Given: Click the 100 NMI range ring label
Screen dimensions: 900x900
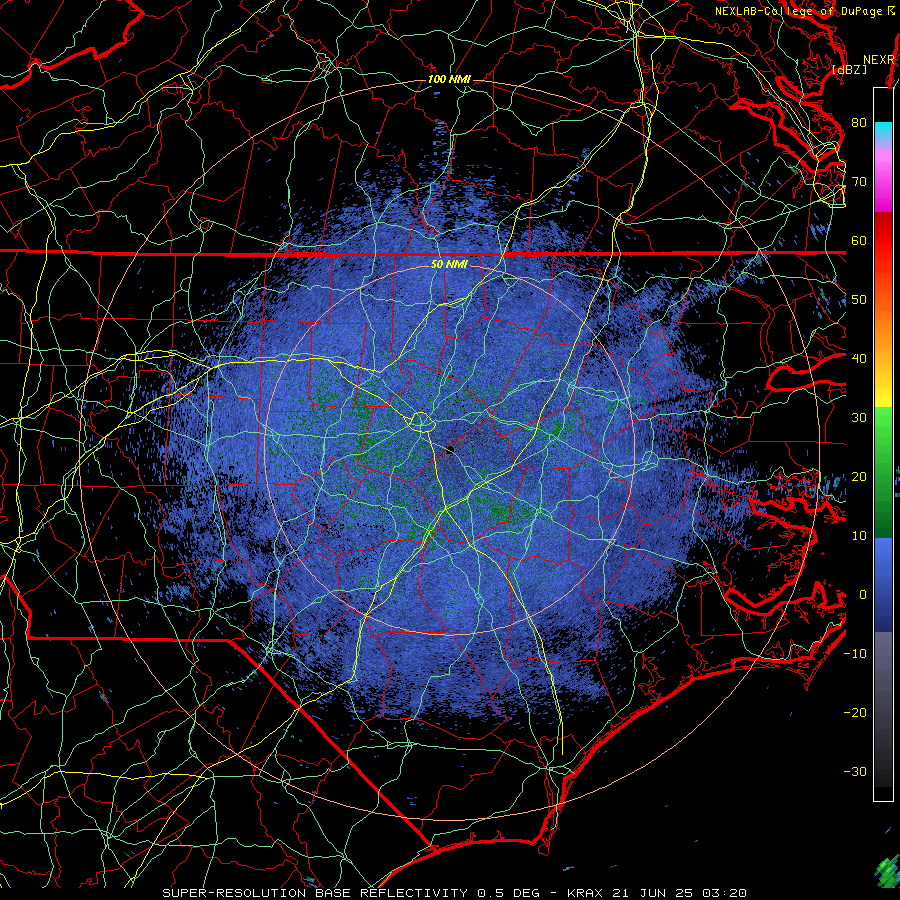Looking at the screenshot, I should (x=449, y=79).
